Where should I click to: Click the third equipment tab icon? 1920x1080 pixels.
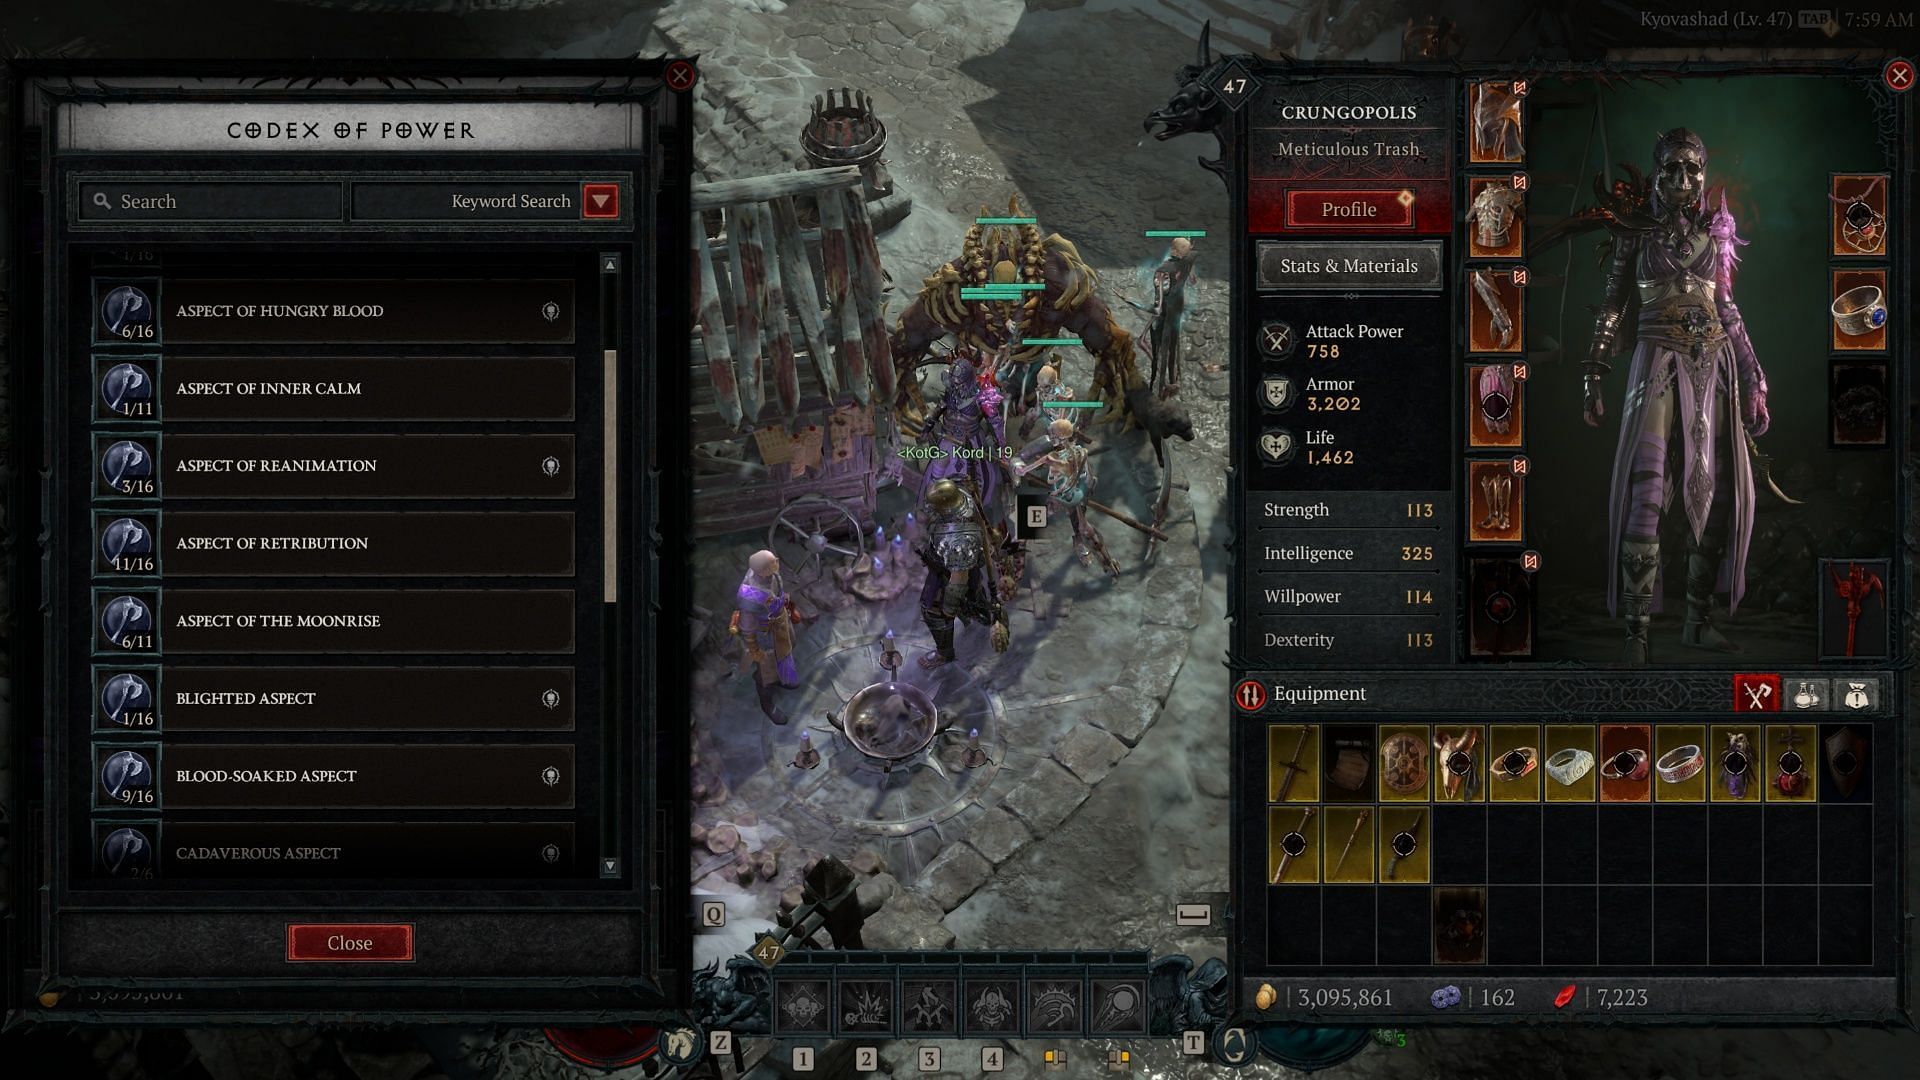pyautogui.click(x=1855, y=695)
